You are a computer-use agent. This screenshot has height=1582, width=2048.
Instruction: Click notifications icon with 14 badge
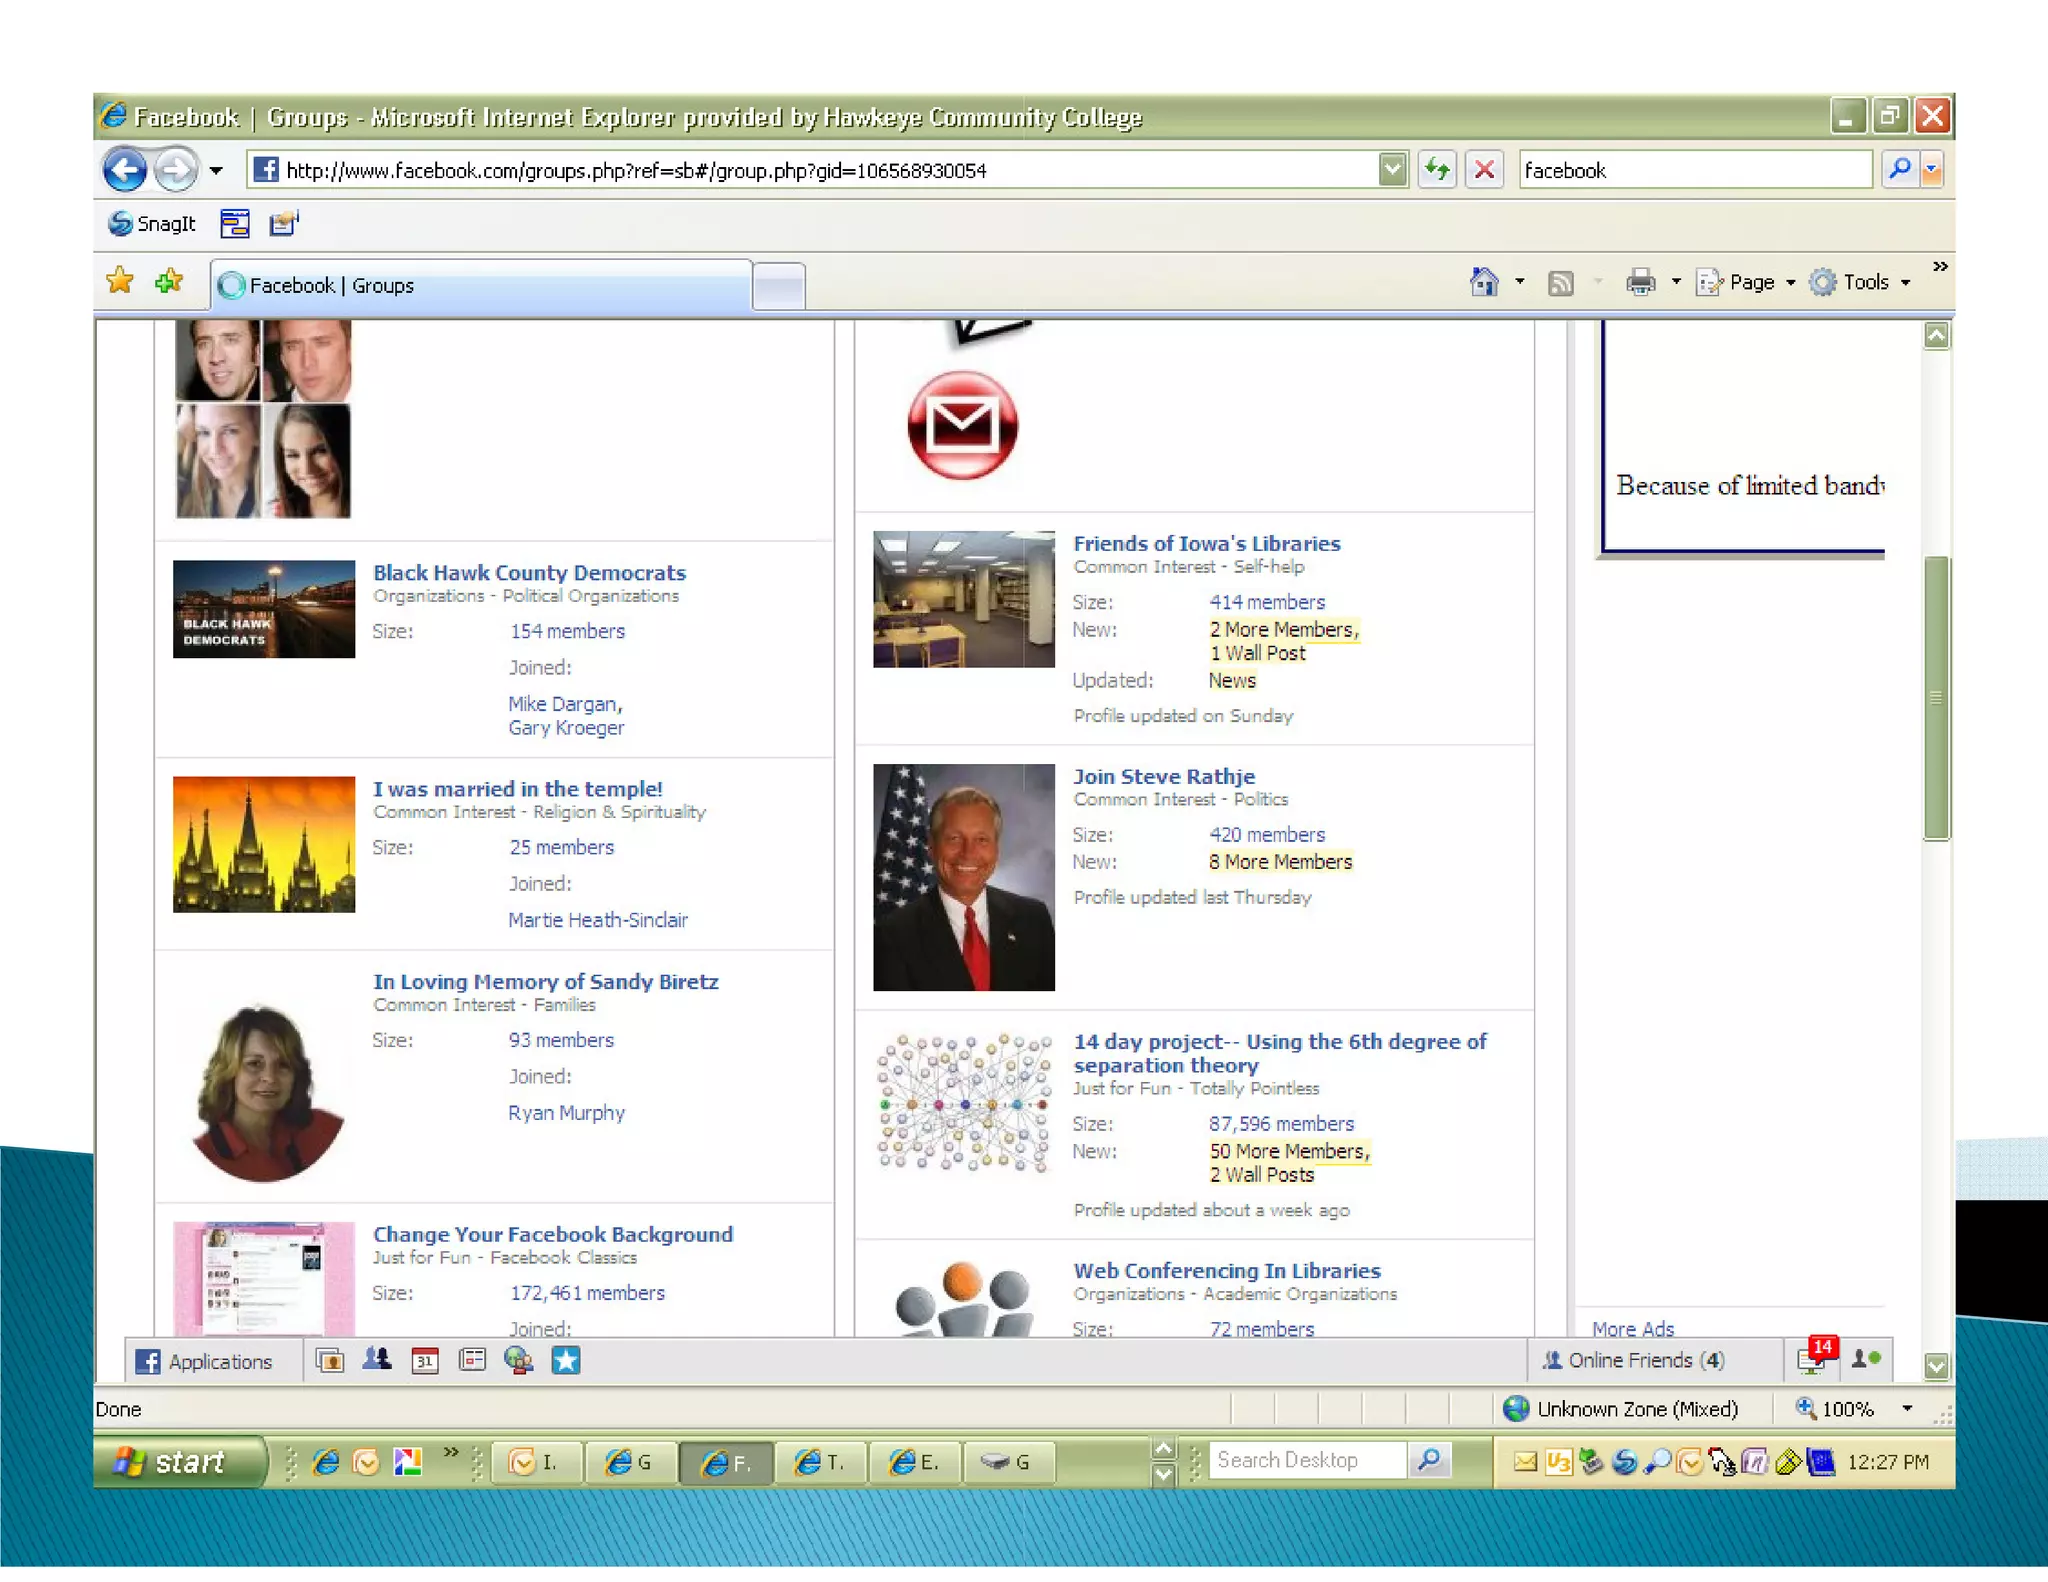[x=1816, y=1357]
